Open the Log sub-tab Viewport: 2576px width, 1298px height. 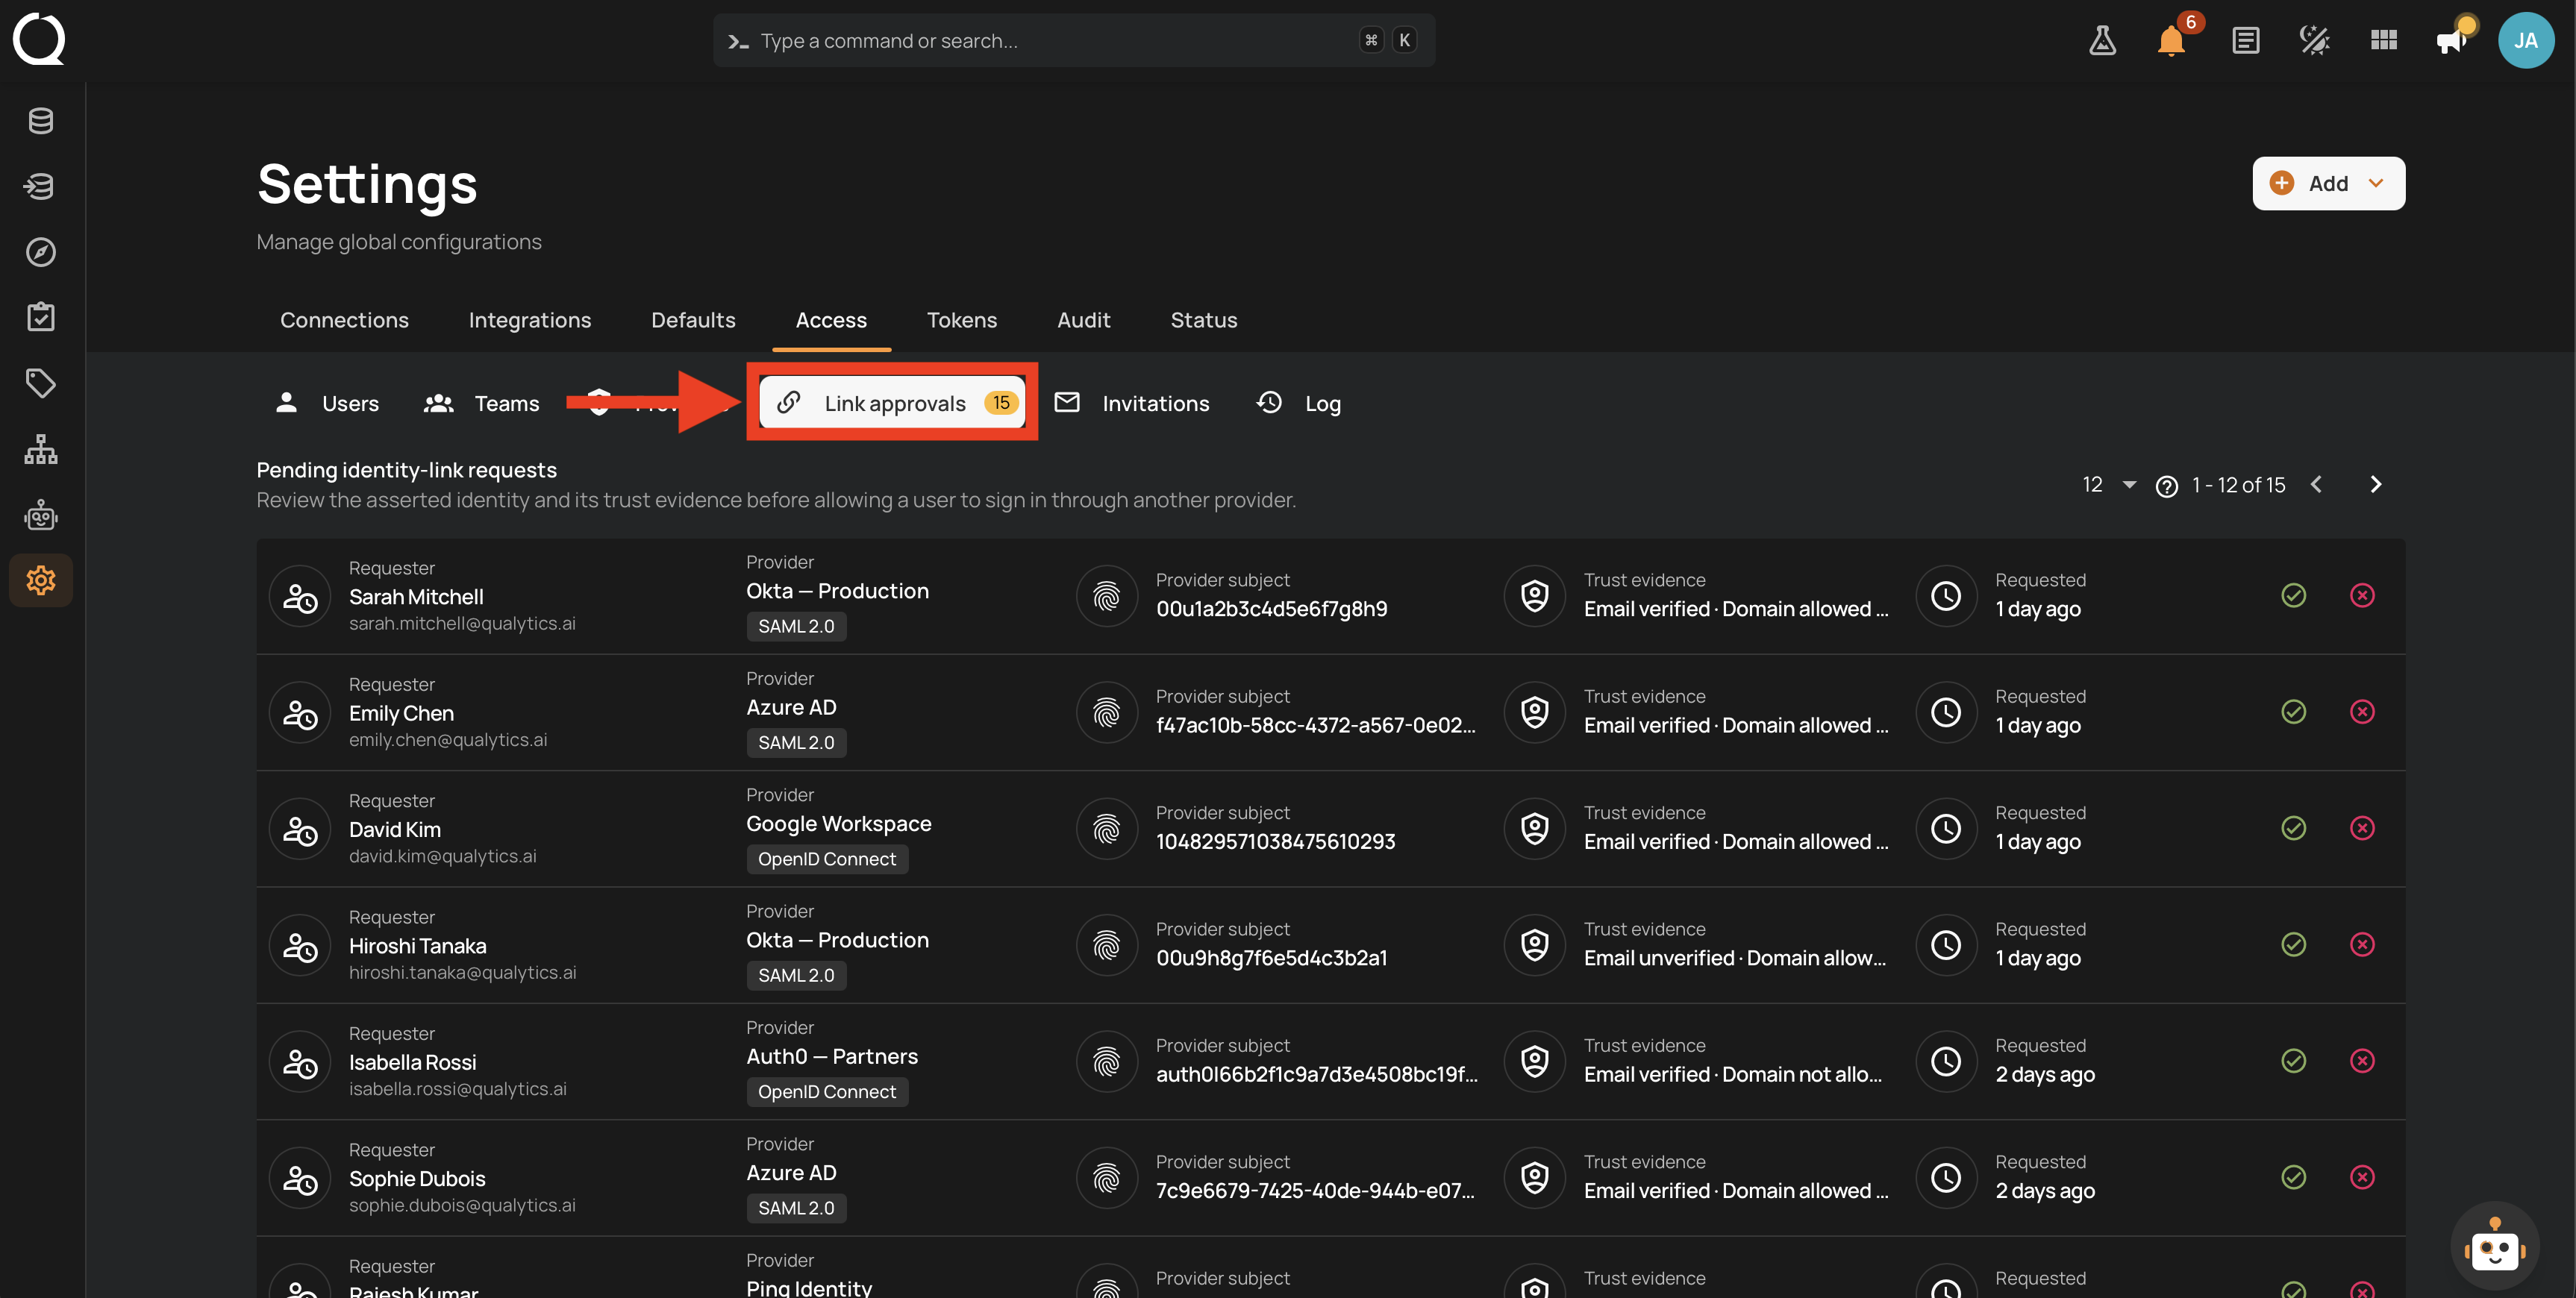pos(1298,403)
